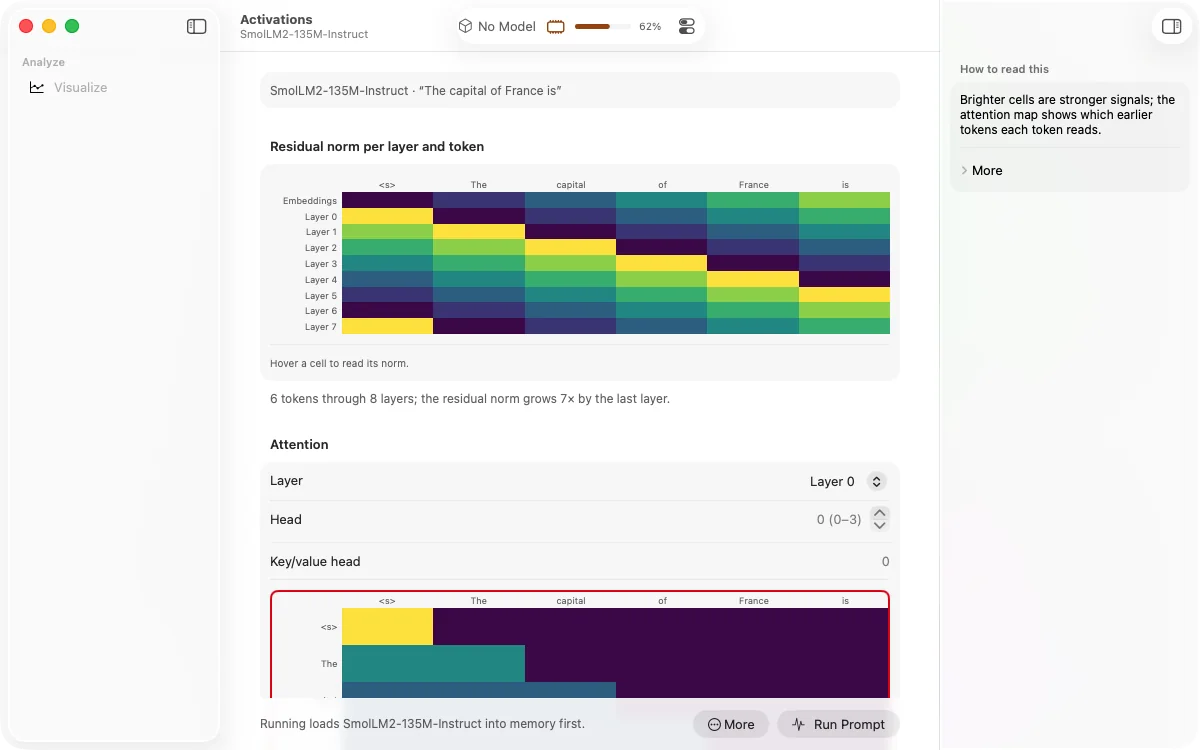Click residual cell Layer 4 row, 'France' column
The width and height of the screenshot is (1200, 750).
pos(753,279)
